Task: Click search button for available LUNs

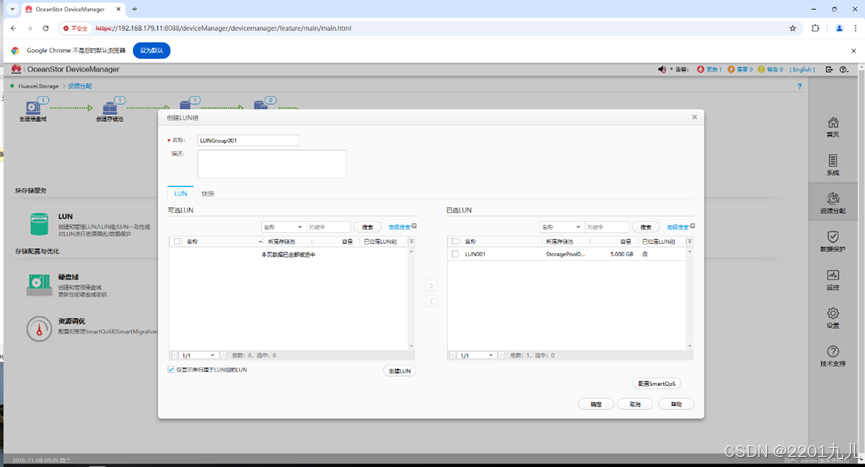Action: (x=367, y=227)
